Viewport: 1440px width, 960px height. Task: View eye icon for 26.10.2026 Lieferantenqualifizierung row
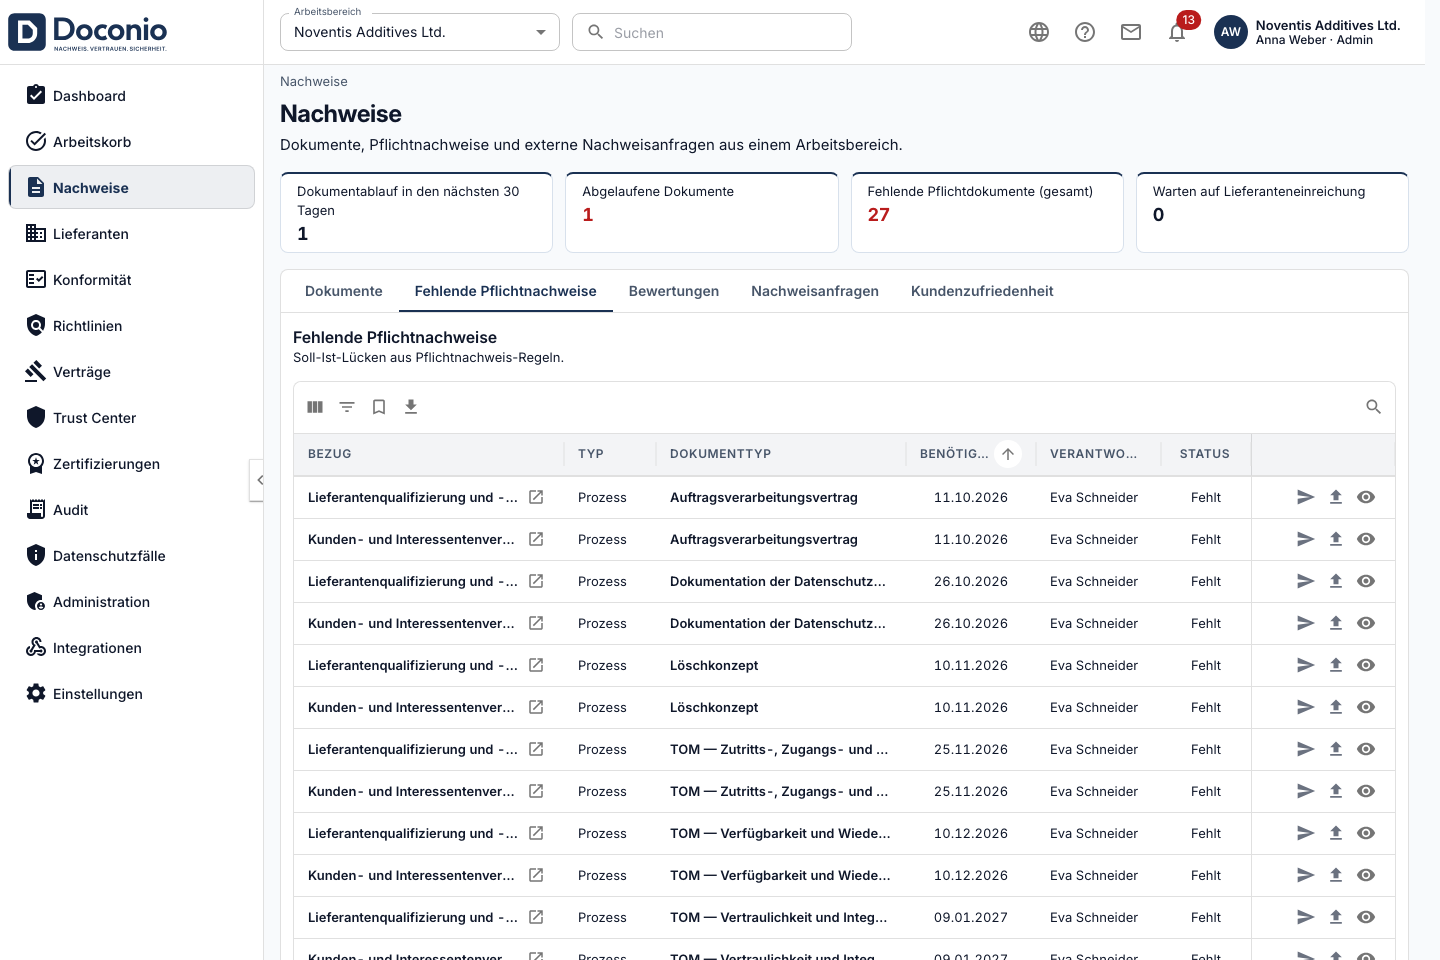(1366, 581)
